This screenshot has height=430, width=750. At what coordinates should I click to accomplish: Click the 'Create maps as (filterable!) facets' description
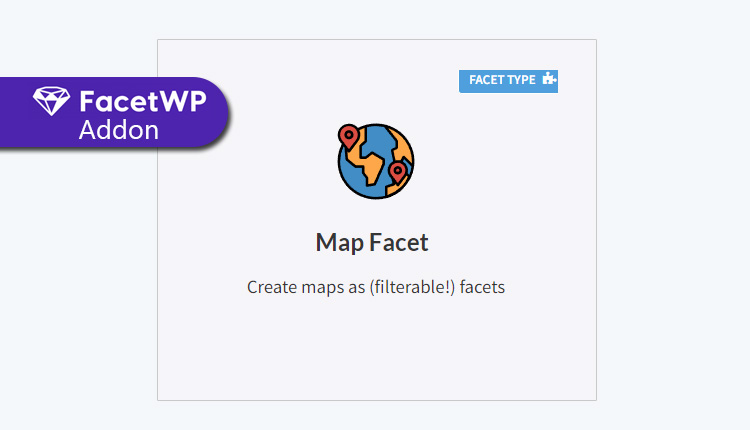click(x=376, y=287)
